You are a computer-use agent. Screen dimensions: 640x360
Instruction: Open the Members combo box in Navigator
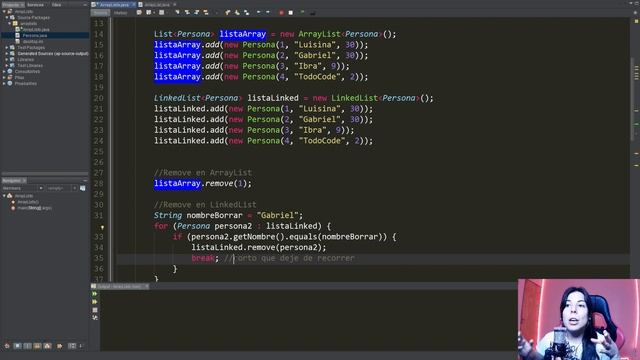coord(22,188)
